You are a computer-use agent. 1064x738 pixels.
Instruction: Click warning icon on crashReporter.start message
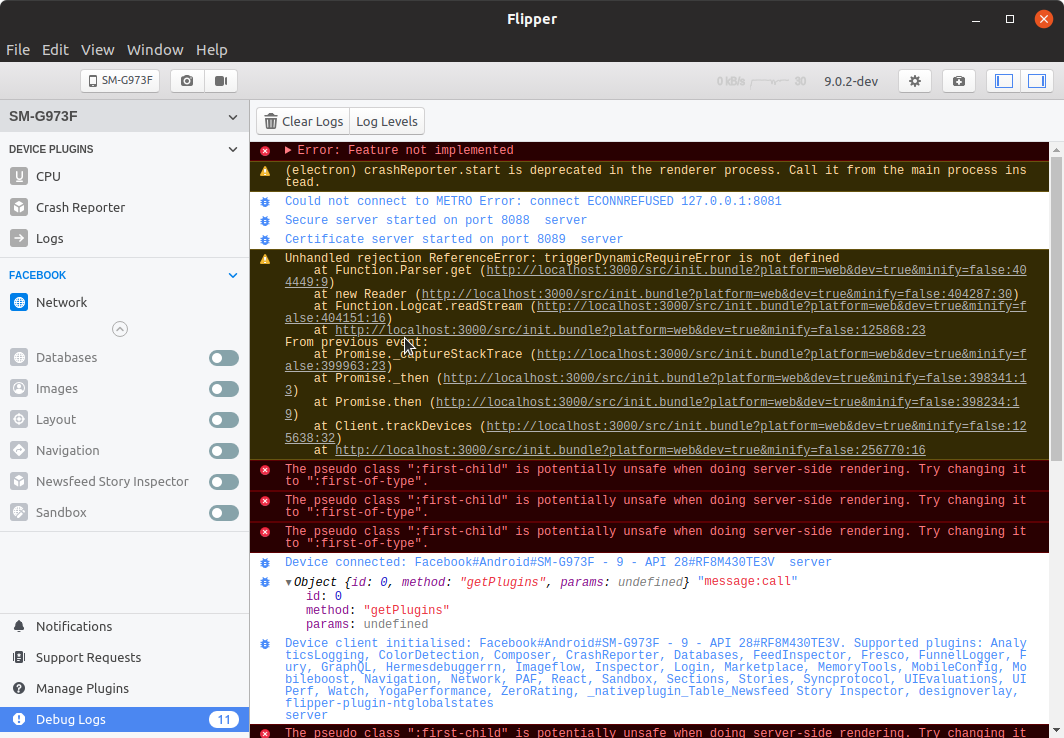pos(265,171)
